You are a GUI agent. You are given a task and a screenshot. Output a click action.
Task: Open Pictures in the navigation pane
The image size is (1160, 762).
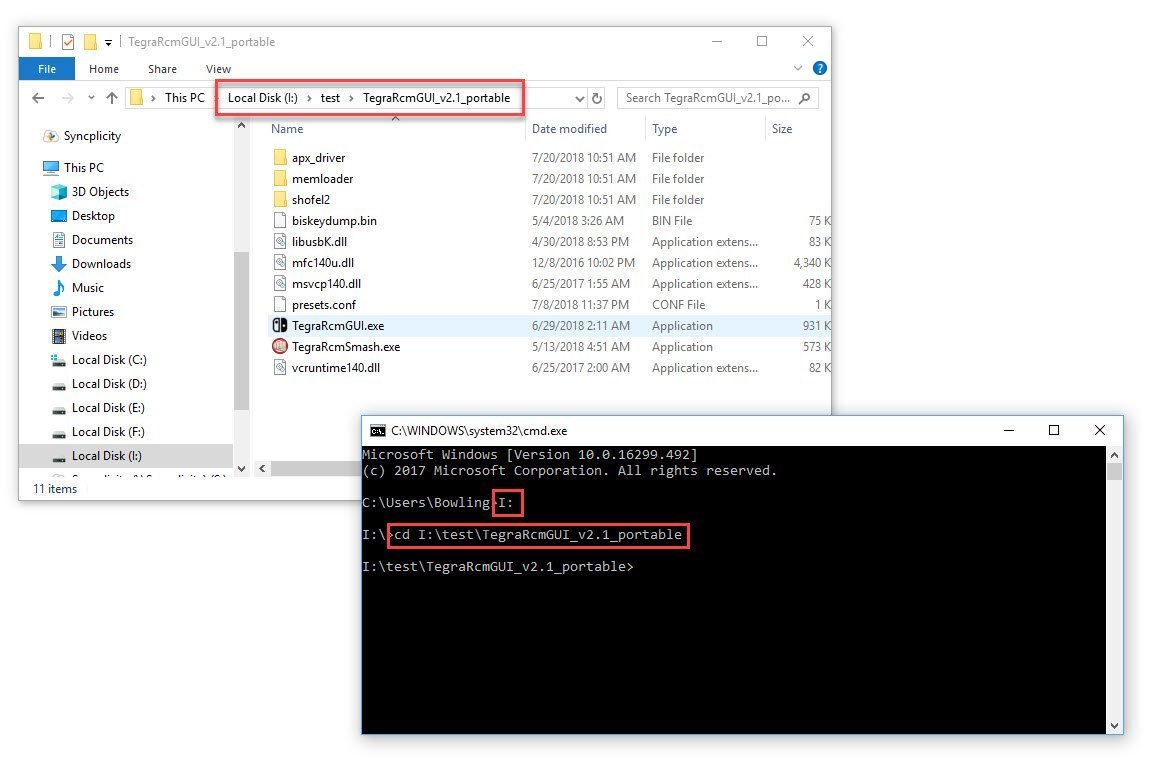[82, 312]
